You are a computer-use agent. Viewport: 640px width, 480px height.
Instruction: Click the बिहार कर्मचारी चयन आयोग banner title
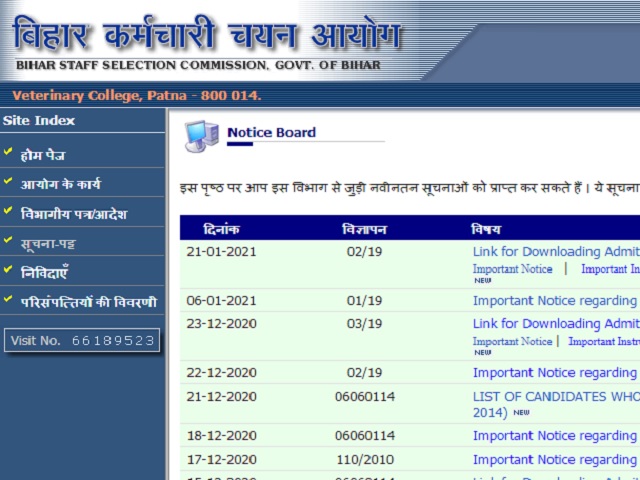pyautogui.click(x=207, y=34)
